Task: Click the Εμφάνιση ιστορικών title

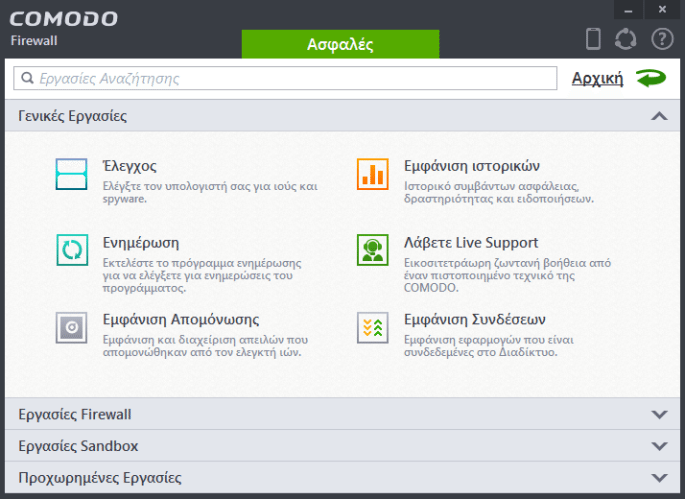Action: [x=472, y=166]
